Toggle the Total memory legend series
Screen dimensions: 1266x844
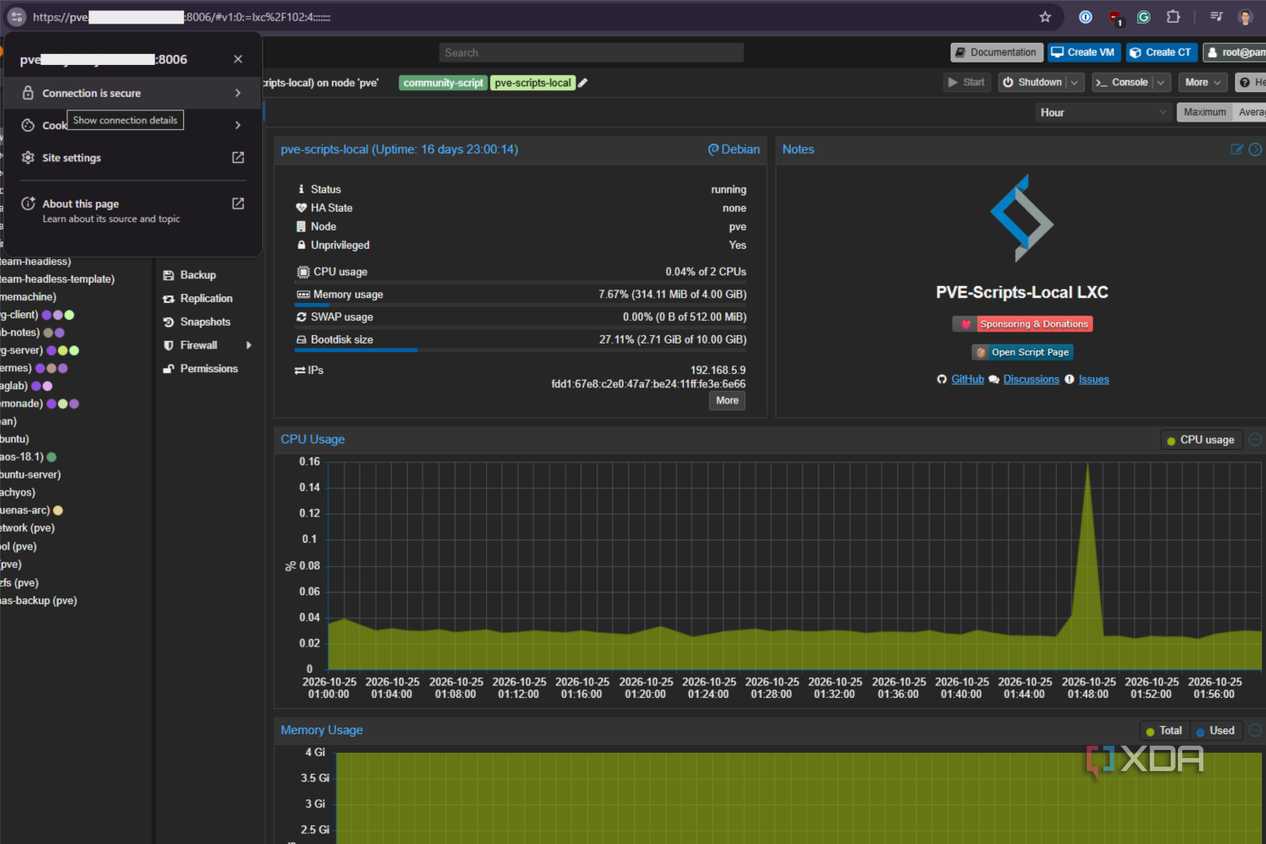[1163, 731]
